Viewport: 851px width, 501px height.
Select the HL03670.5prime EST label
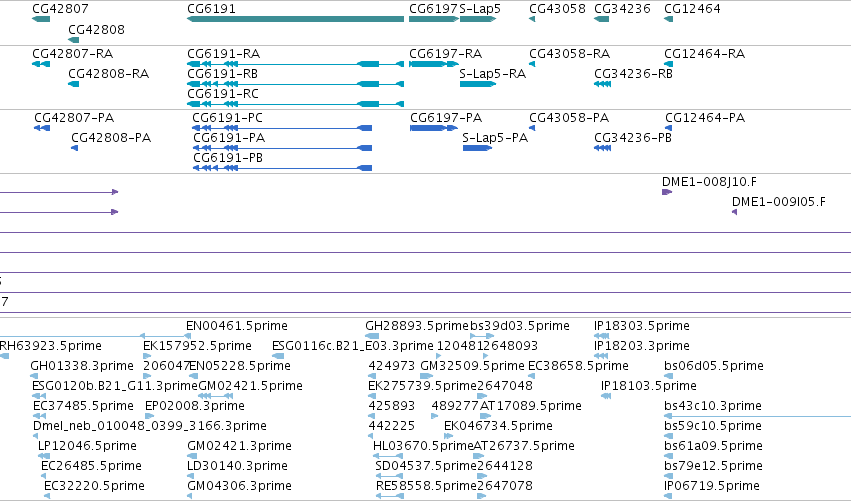click(x=423, y=446)
